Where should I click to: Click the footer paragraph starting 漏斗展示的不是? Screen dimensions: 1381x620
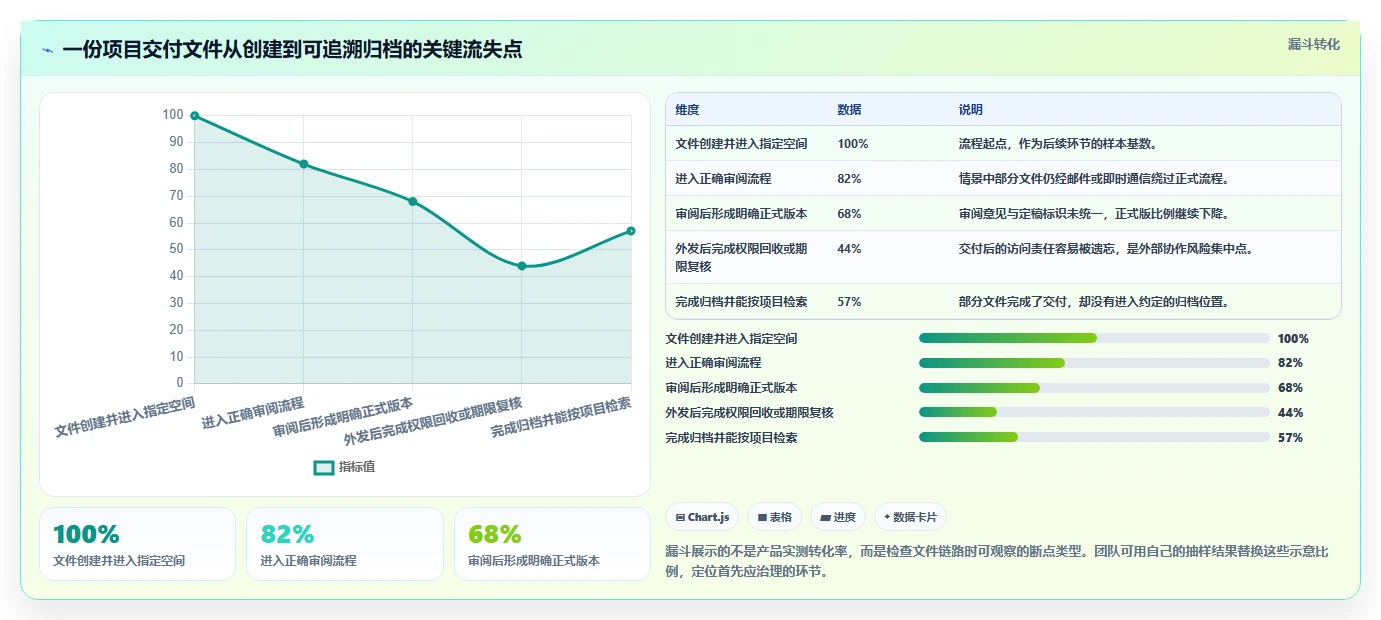click(x=996, y=562)
